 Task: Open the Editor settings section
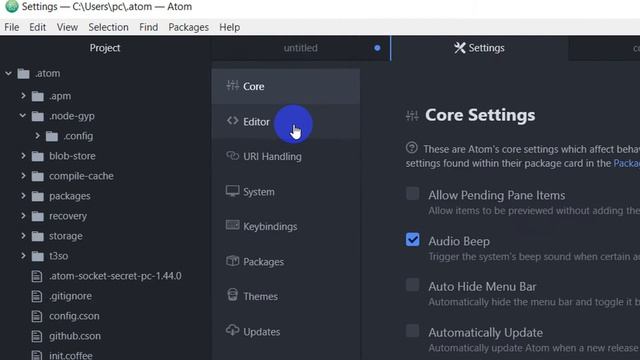pos(286,122)
